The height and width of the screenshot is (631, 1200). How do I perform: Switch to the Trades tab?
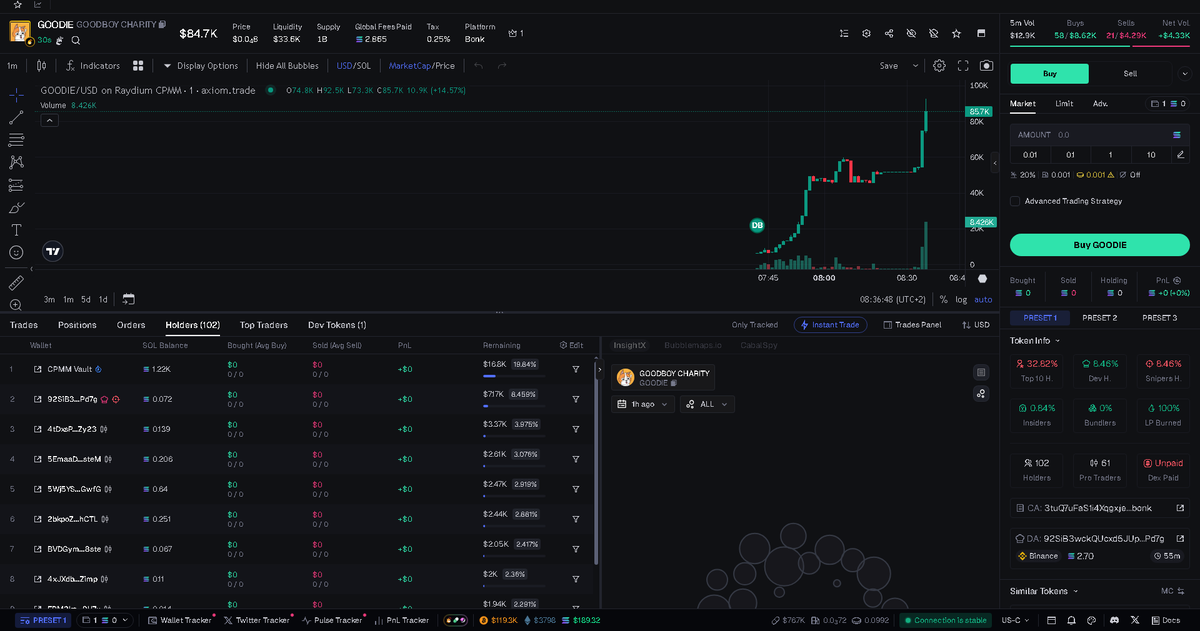24,325
